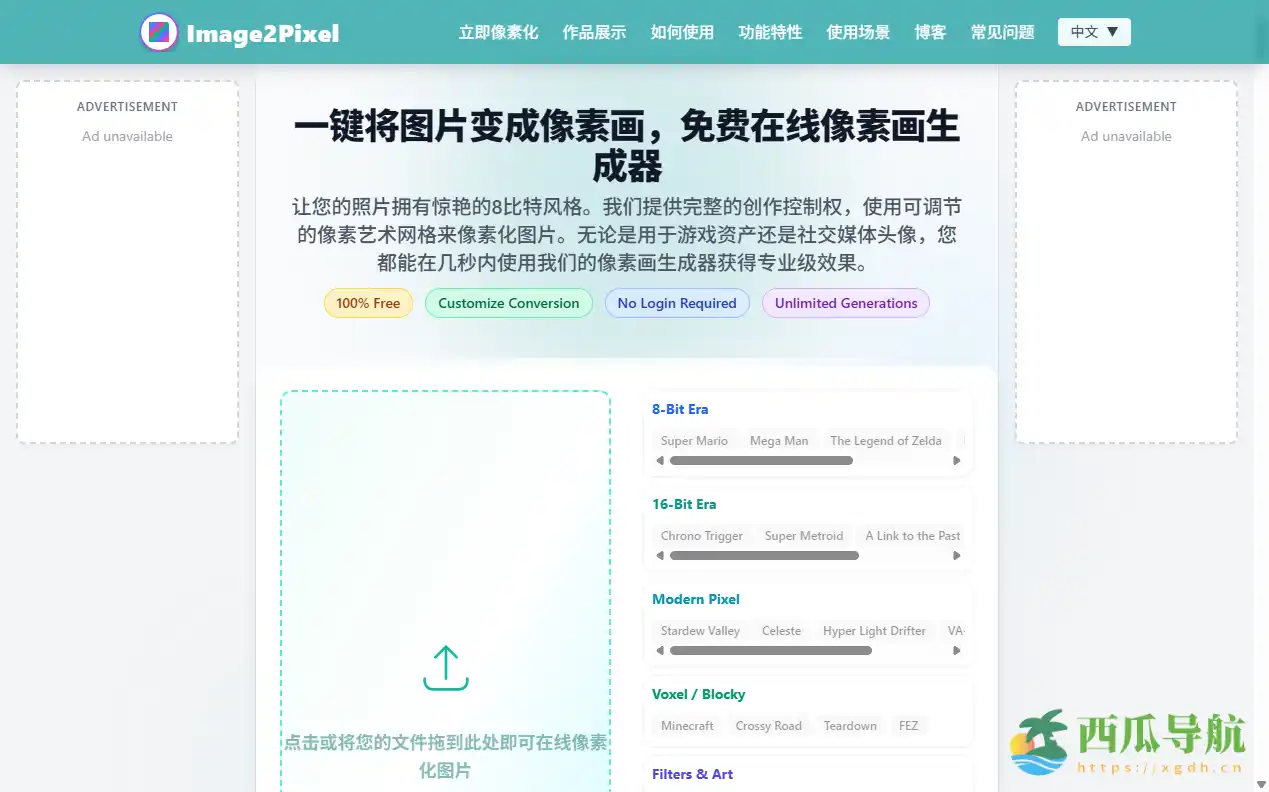This screenshot has width=1269, height=792.
Task: Select the Super Mario style chip
Action: click(x=694, y=440)
